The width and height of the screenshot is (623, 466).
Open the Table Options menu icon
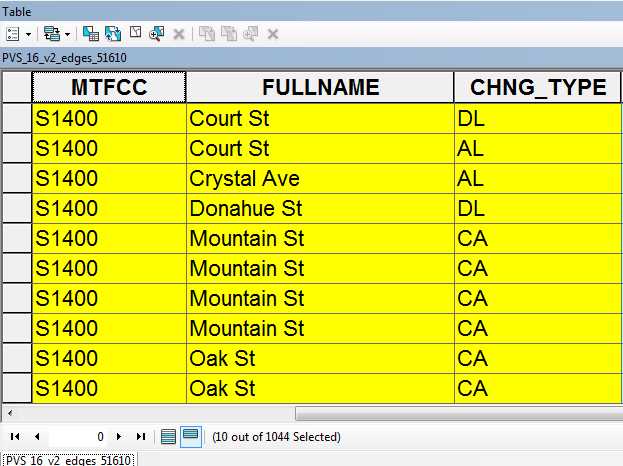pos(11,34)
